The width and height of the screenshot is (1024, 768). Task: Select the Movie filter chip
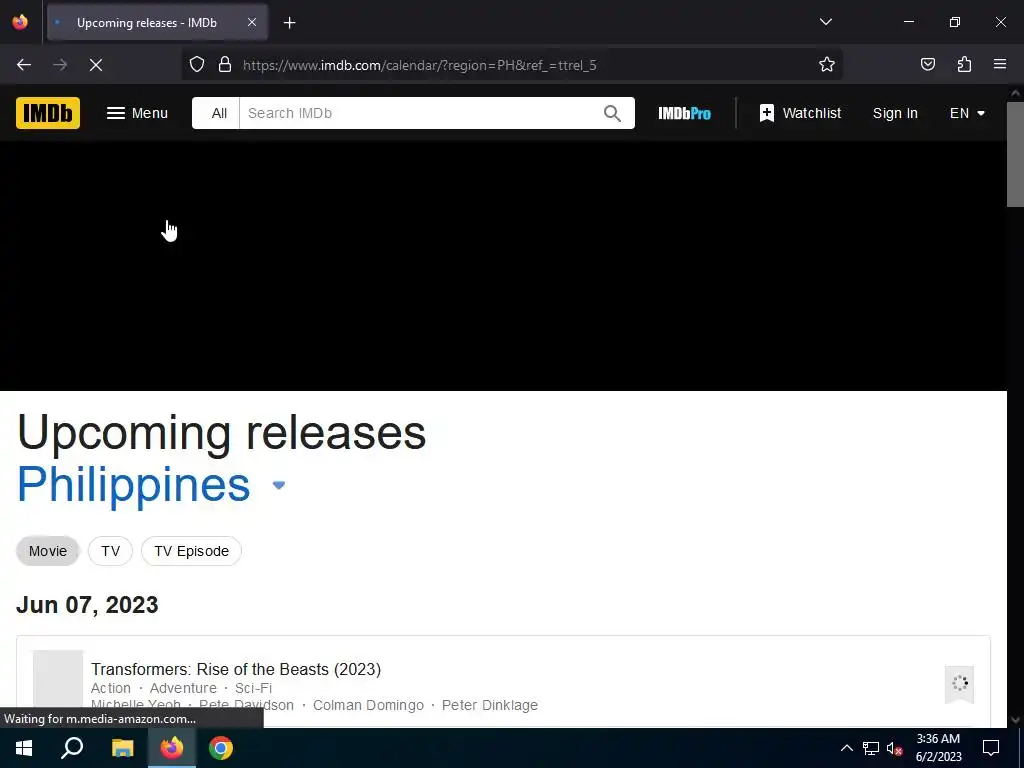(x=48, y=551)
